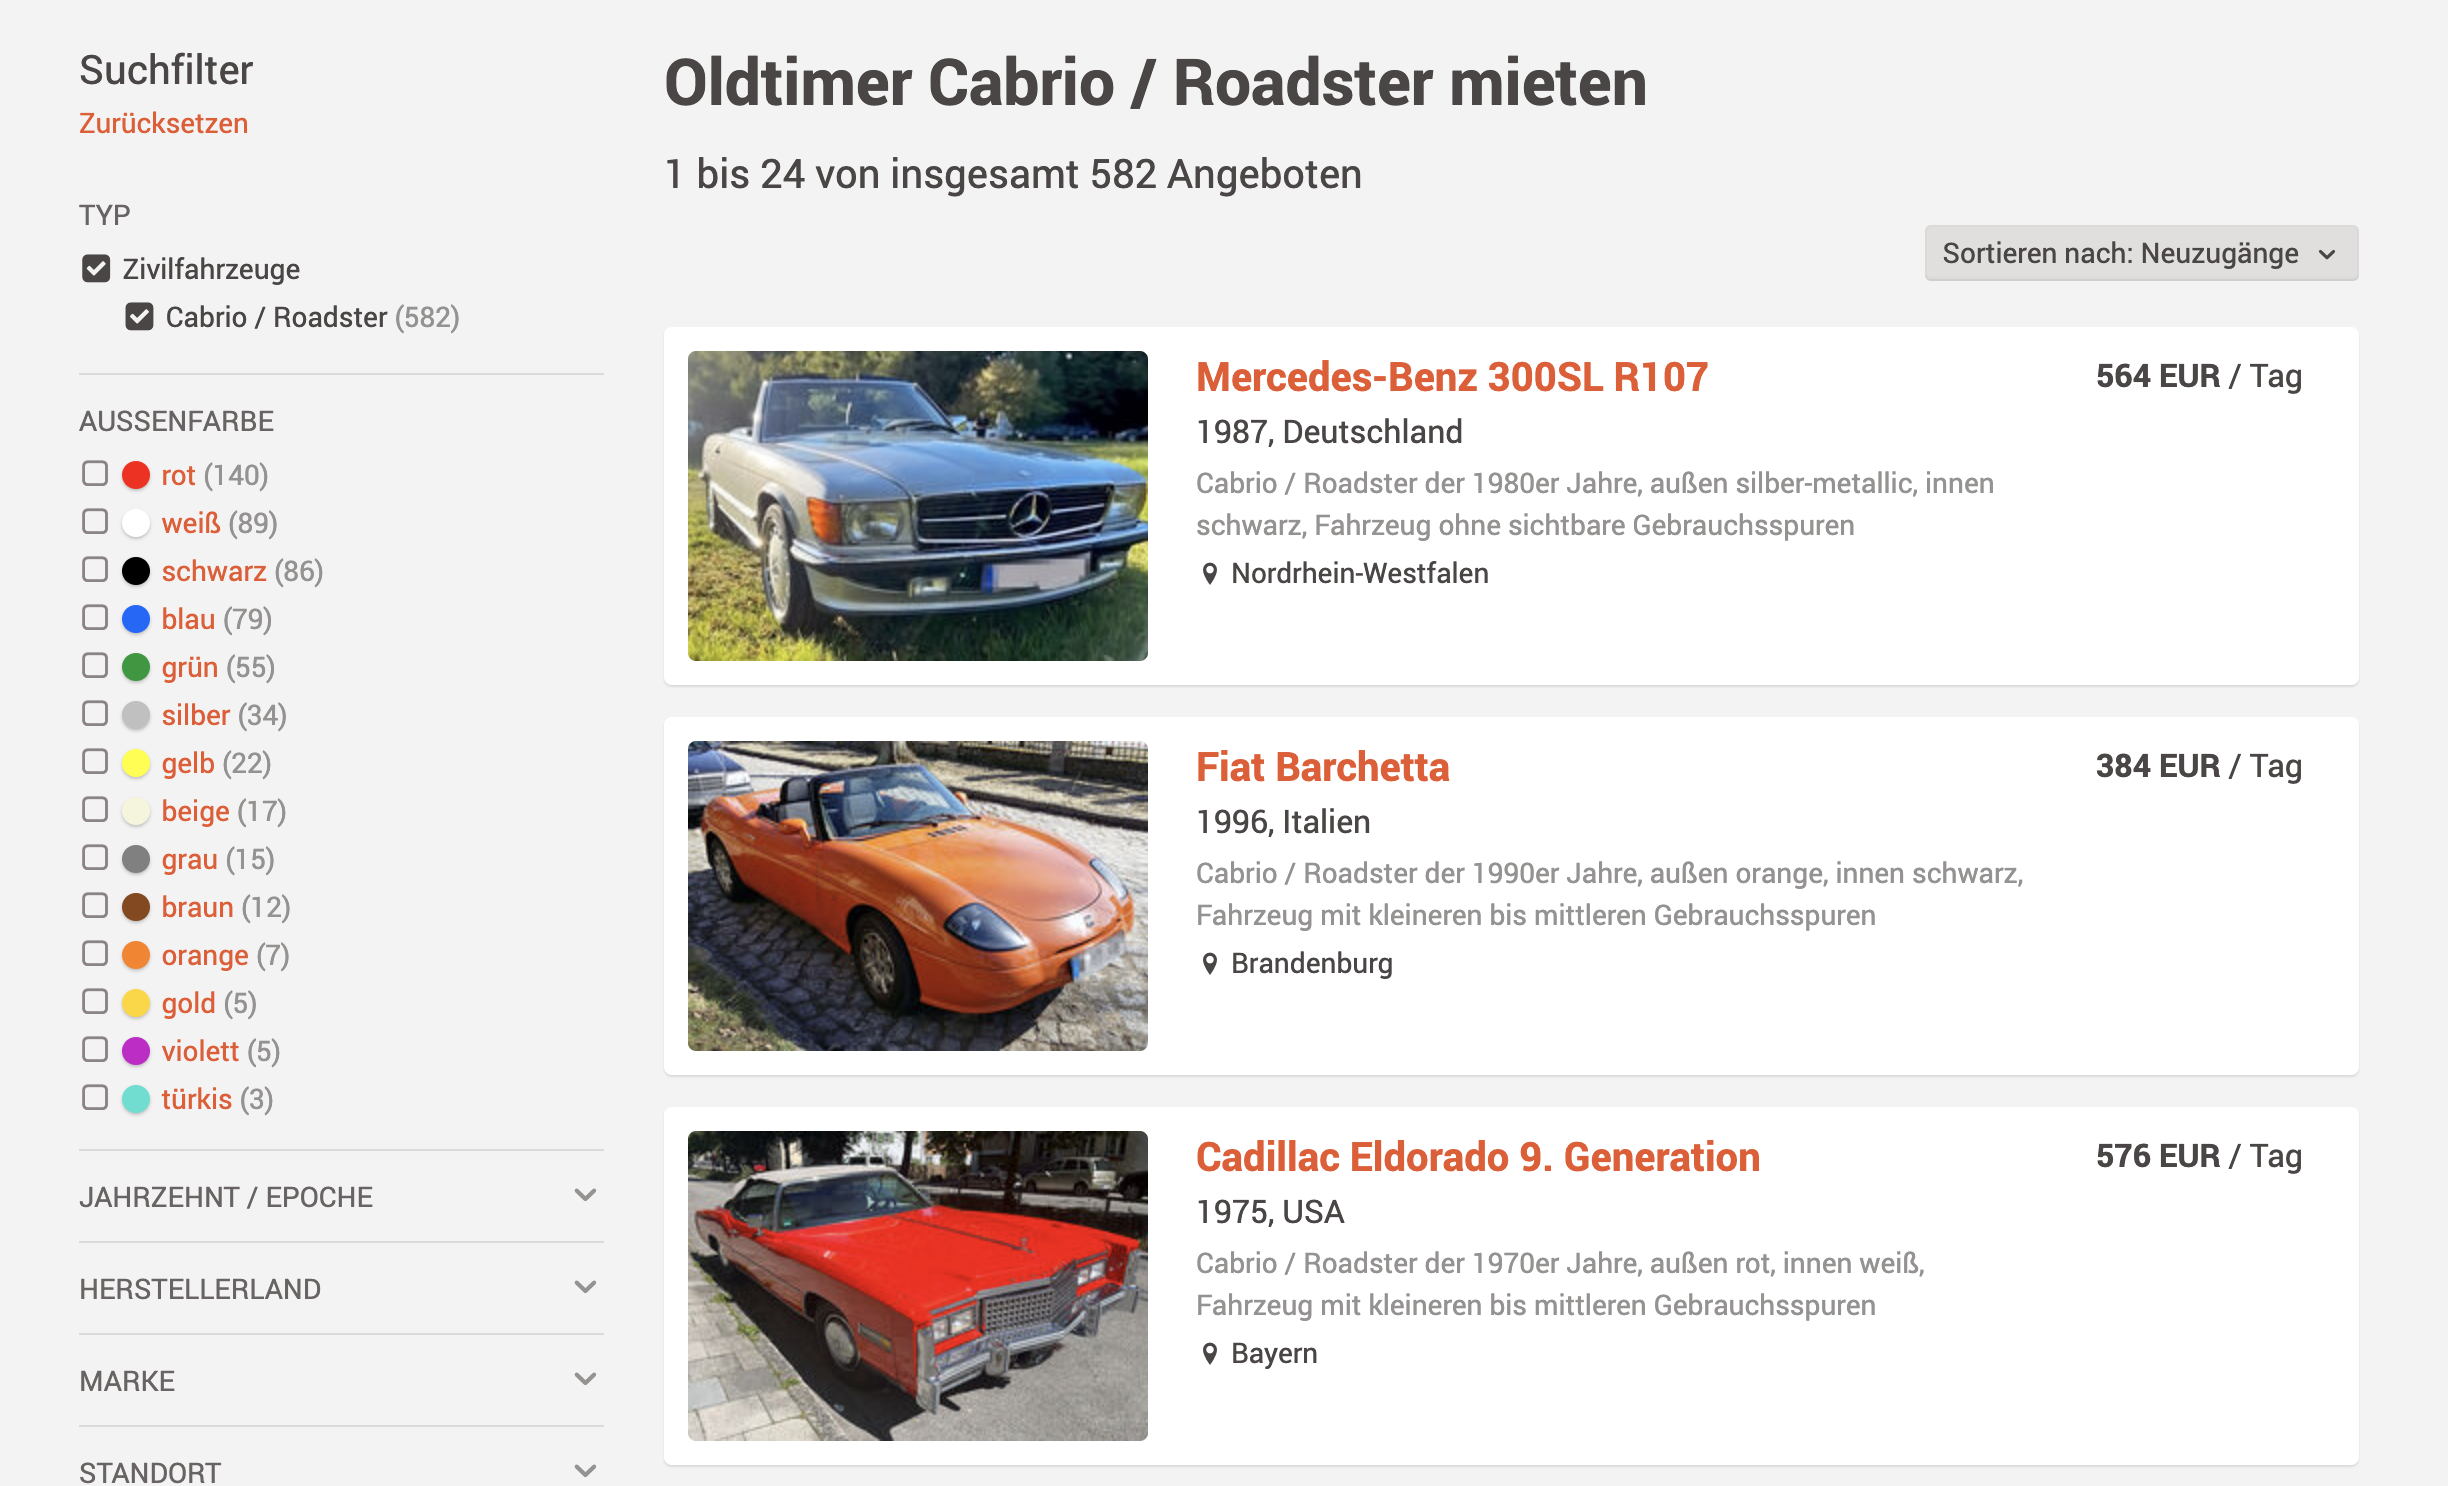This screenshot has height=1486, width=2448.
Task: Click the Zurücksetzen reset link
Action: 164,124
